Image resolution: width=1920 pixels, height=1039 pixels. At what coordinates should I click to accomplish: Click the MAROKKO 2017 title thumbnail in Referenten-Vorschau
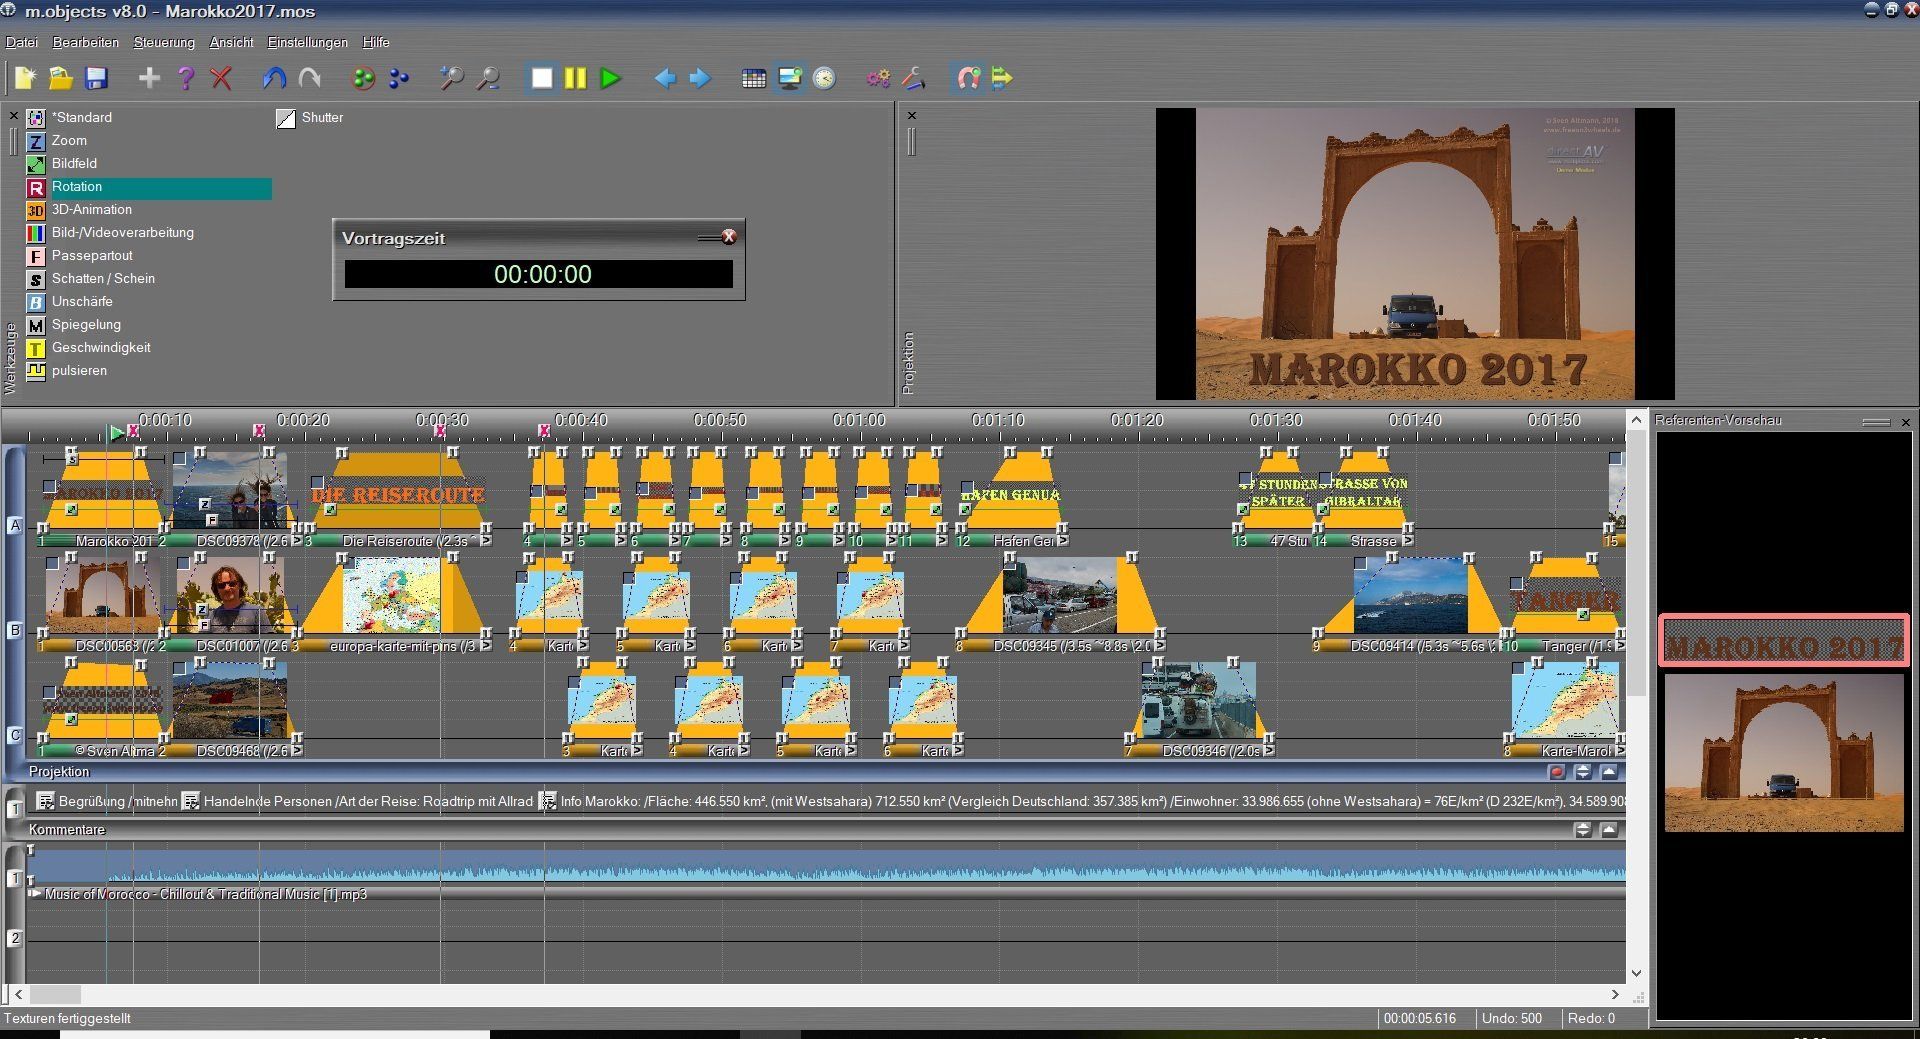(1784, 641)
